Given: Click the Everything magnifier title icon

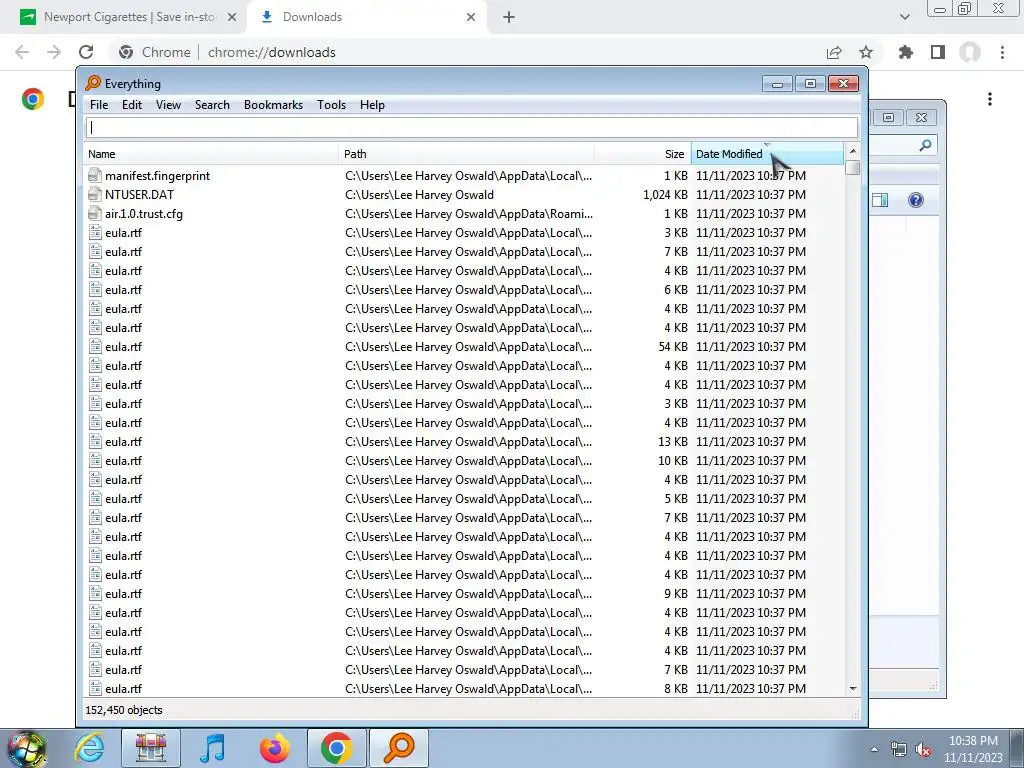Looking at the screenshot, I should 93,83.
